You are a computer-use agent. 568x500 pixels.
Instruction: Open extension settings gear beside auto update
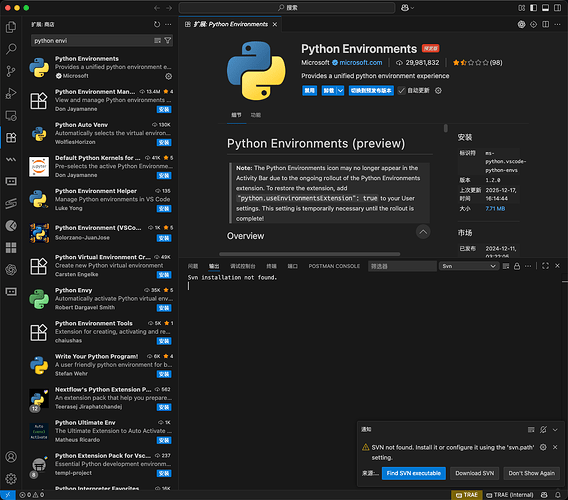point(438,91)
